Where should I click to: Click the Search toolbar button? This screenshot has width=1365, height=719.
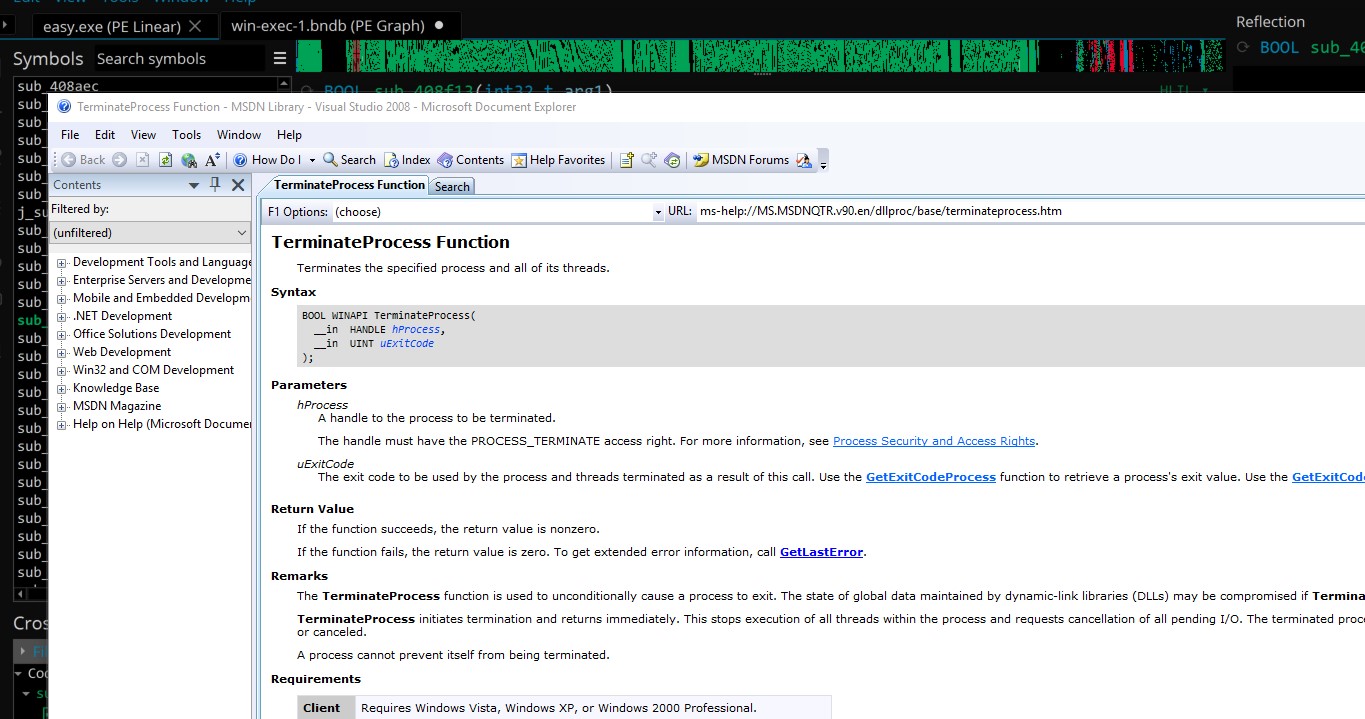pyautogui.click(x=349, y=160)
